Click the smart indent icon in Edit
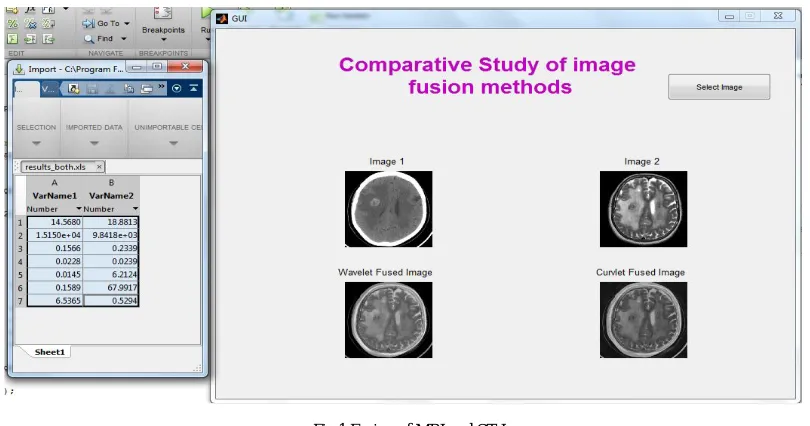This screenshot has height=426, width=810. [x=13, y=39]
